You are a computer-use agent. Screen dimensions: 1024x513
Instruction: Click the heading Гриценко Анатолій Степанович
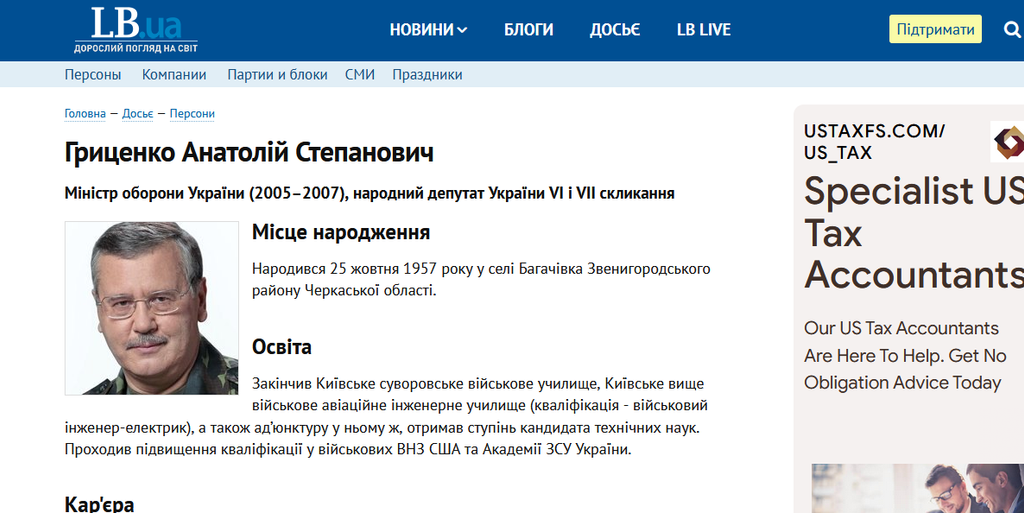pyautogui.click(x=249, y=153)
